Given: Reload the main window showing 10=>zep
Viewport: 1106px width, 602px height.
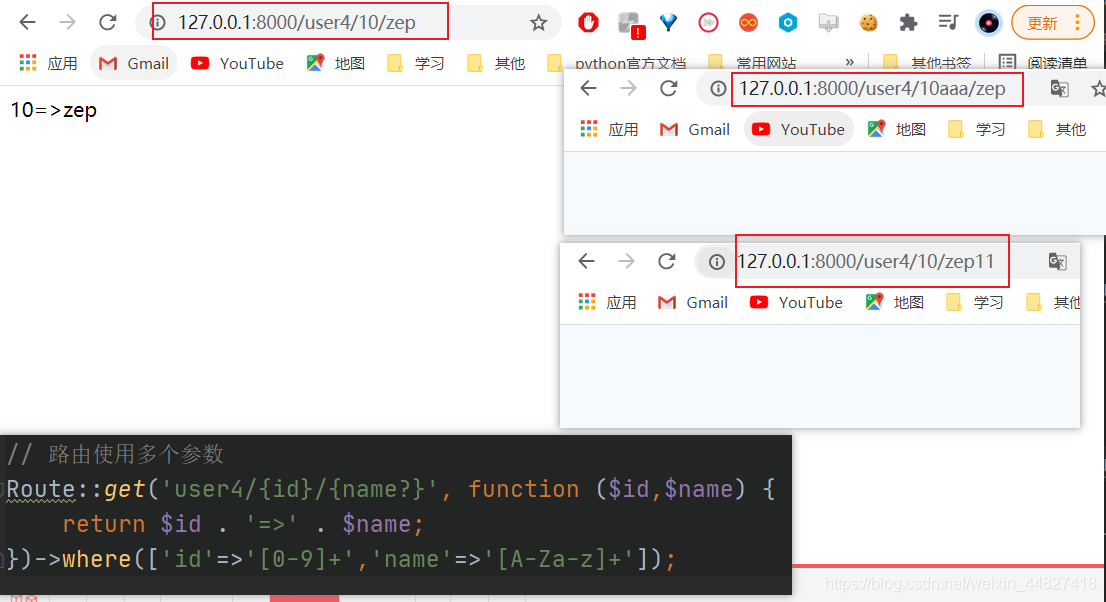Looking at the screenshot, I should click(107, 23).
